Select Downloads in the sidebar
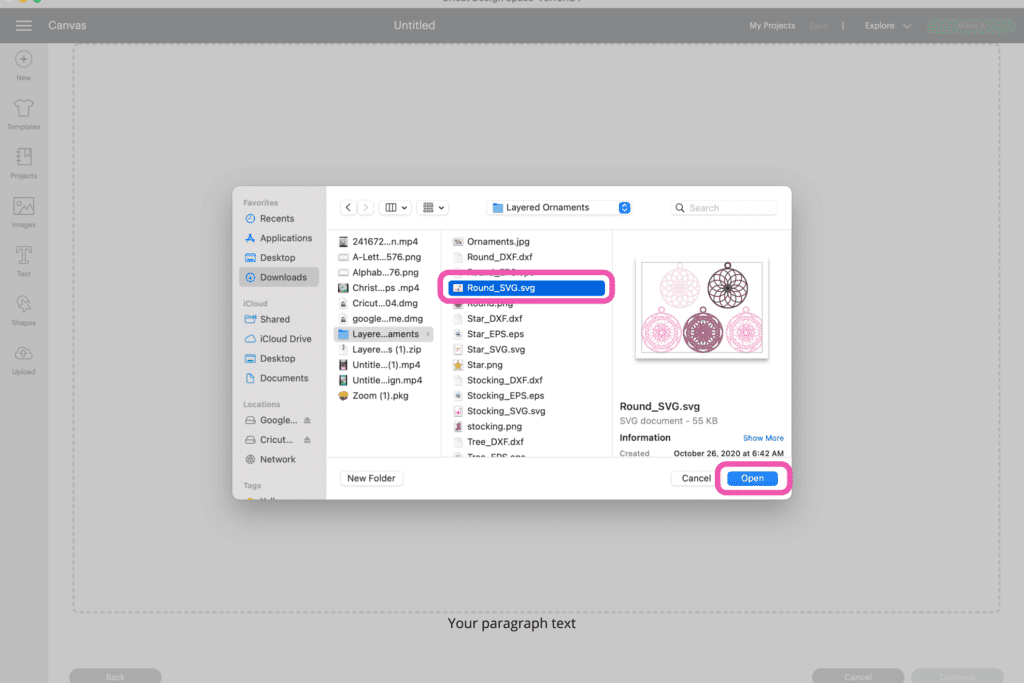 coord(279,278)
